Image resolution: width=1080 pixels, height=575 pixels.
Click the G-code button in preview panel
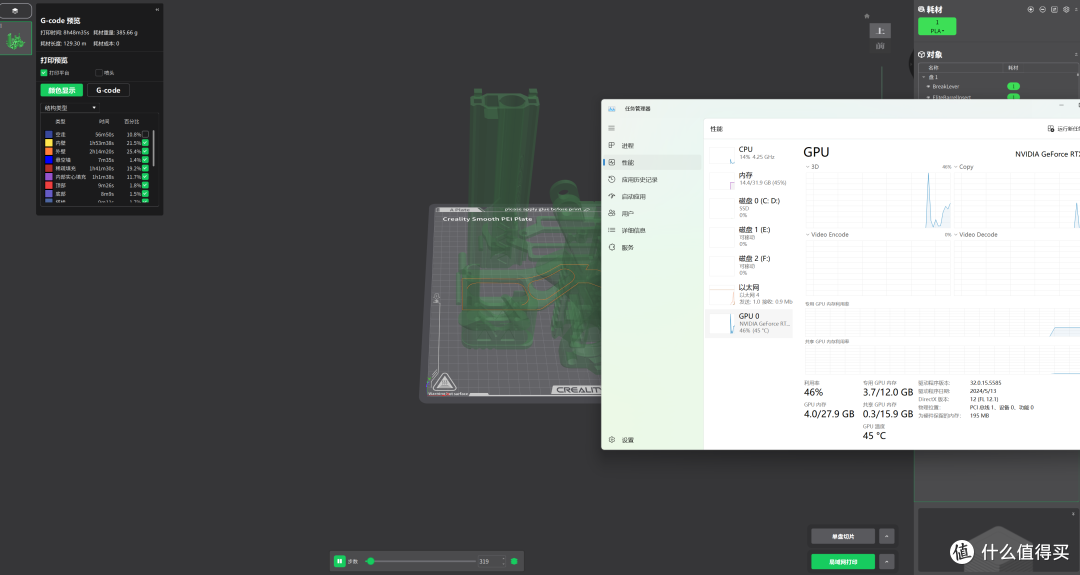pyautogui.click(x=108, y=90)
